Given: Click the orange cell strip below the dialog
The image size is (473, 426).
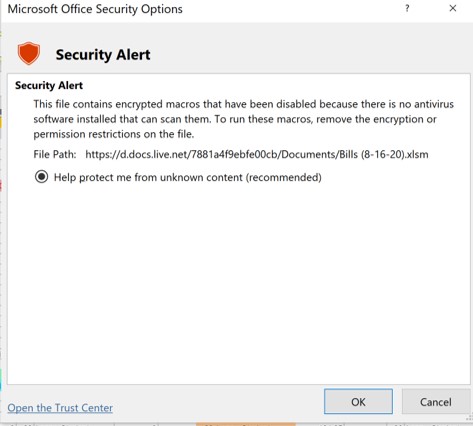Looking at the screenshot, I should click(x=246, y=424).
